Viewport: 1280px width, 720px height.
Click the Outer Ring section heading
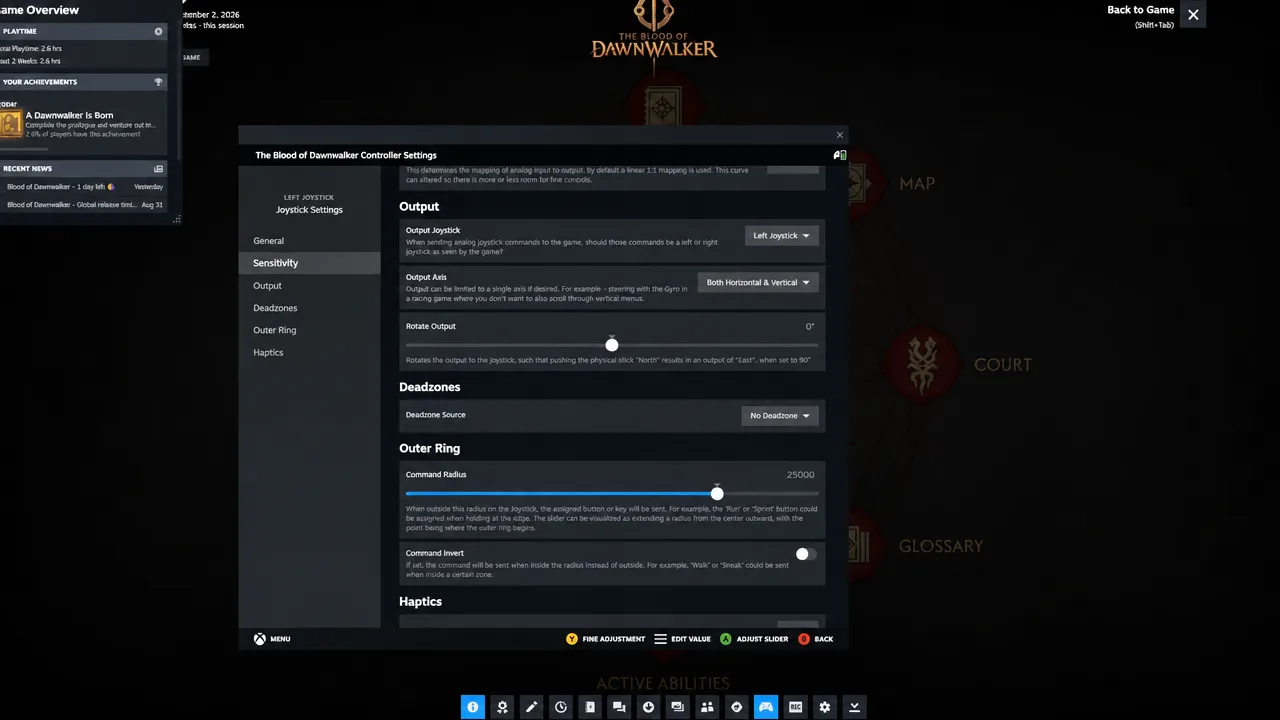430,449
